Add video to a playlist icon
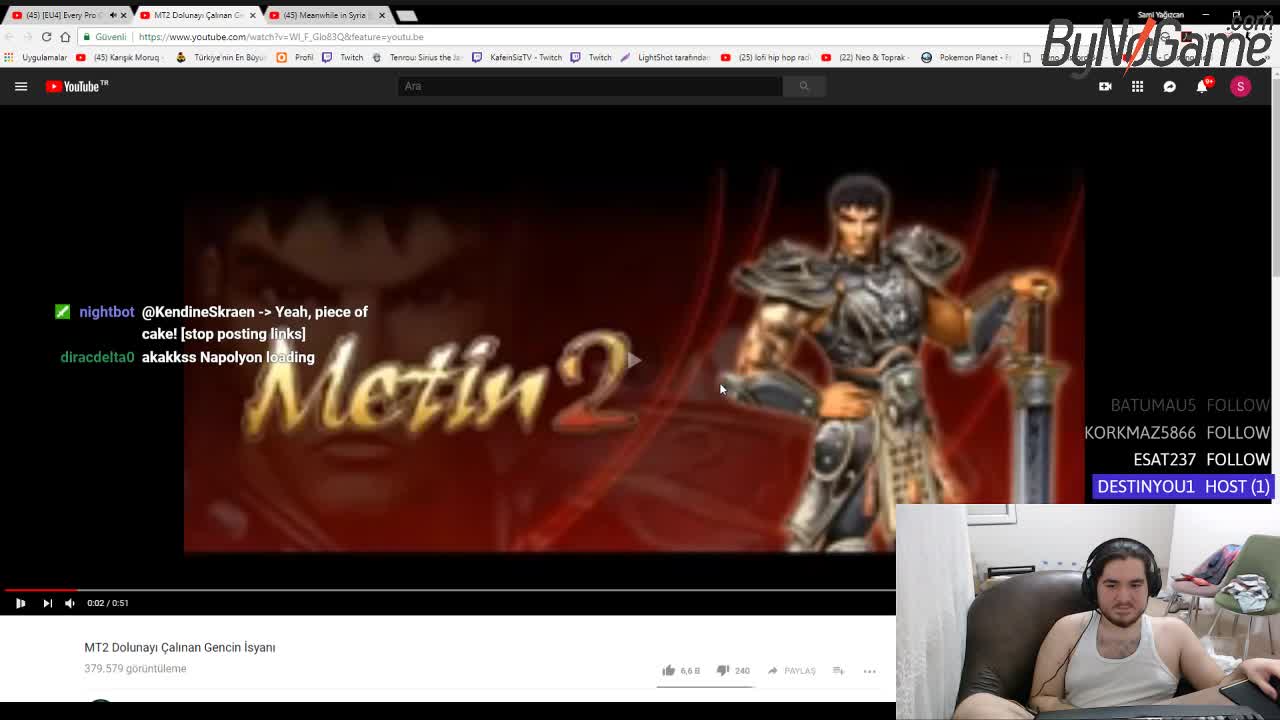The image size is (1280, 720). 838,670
